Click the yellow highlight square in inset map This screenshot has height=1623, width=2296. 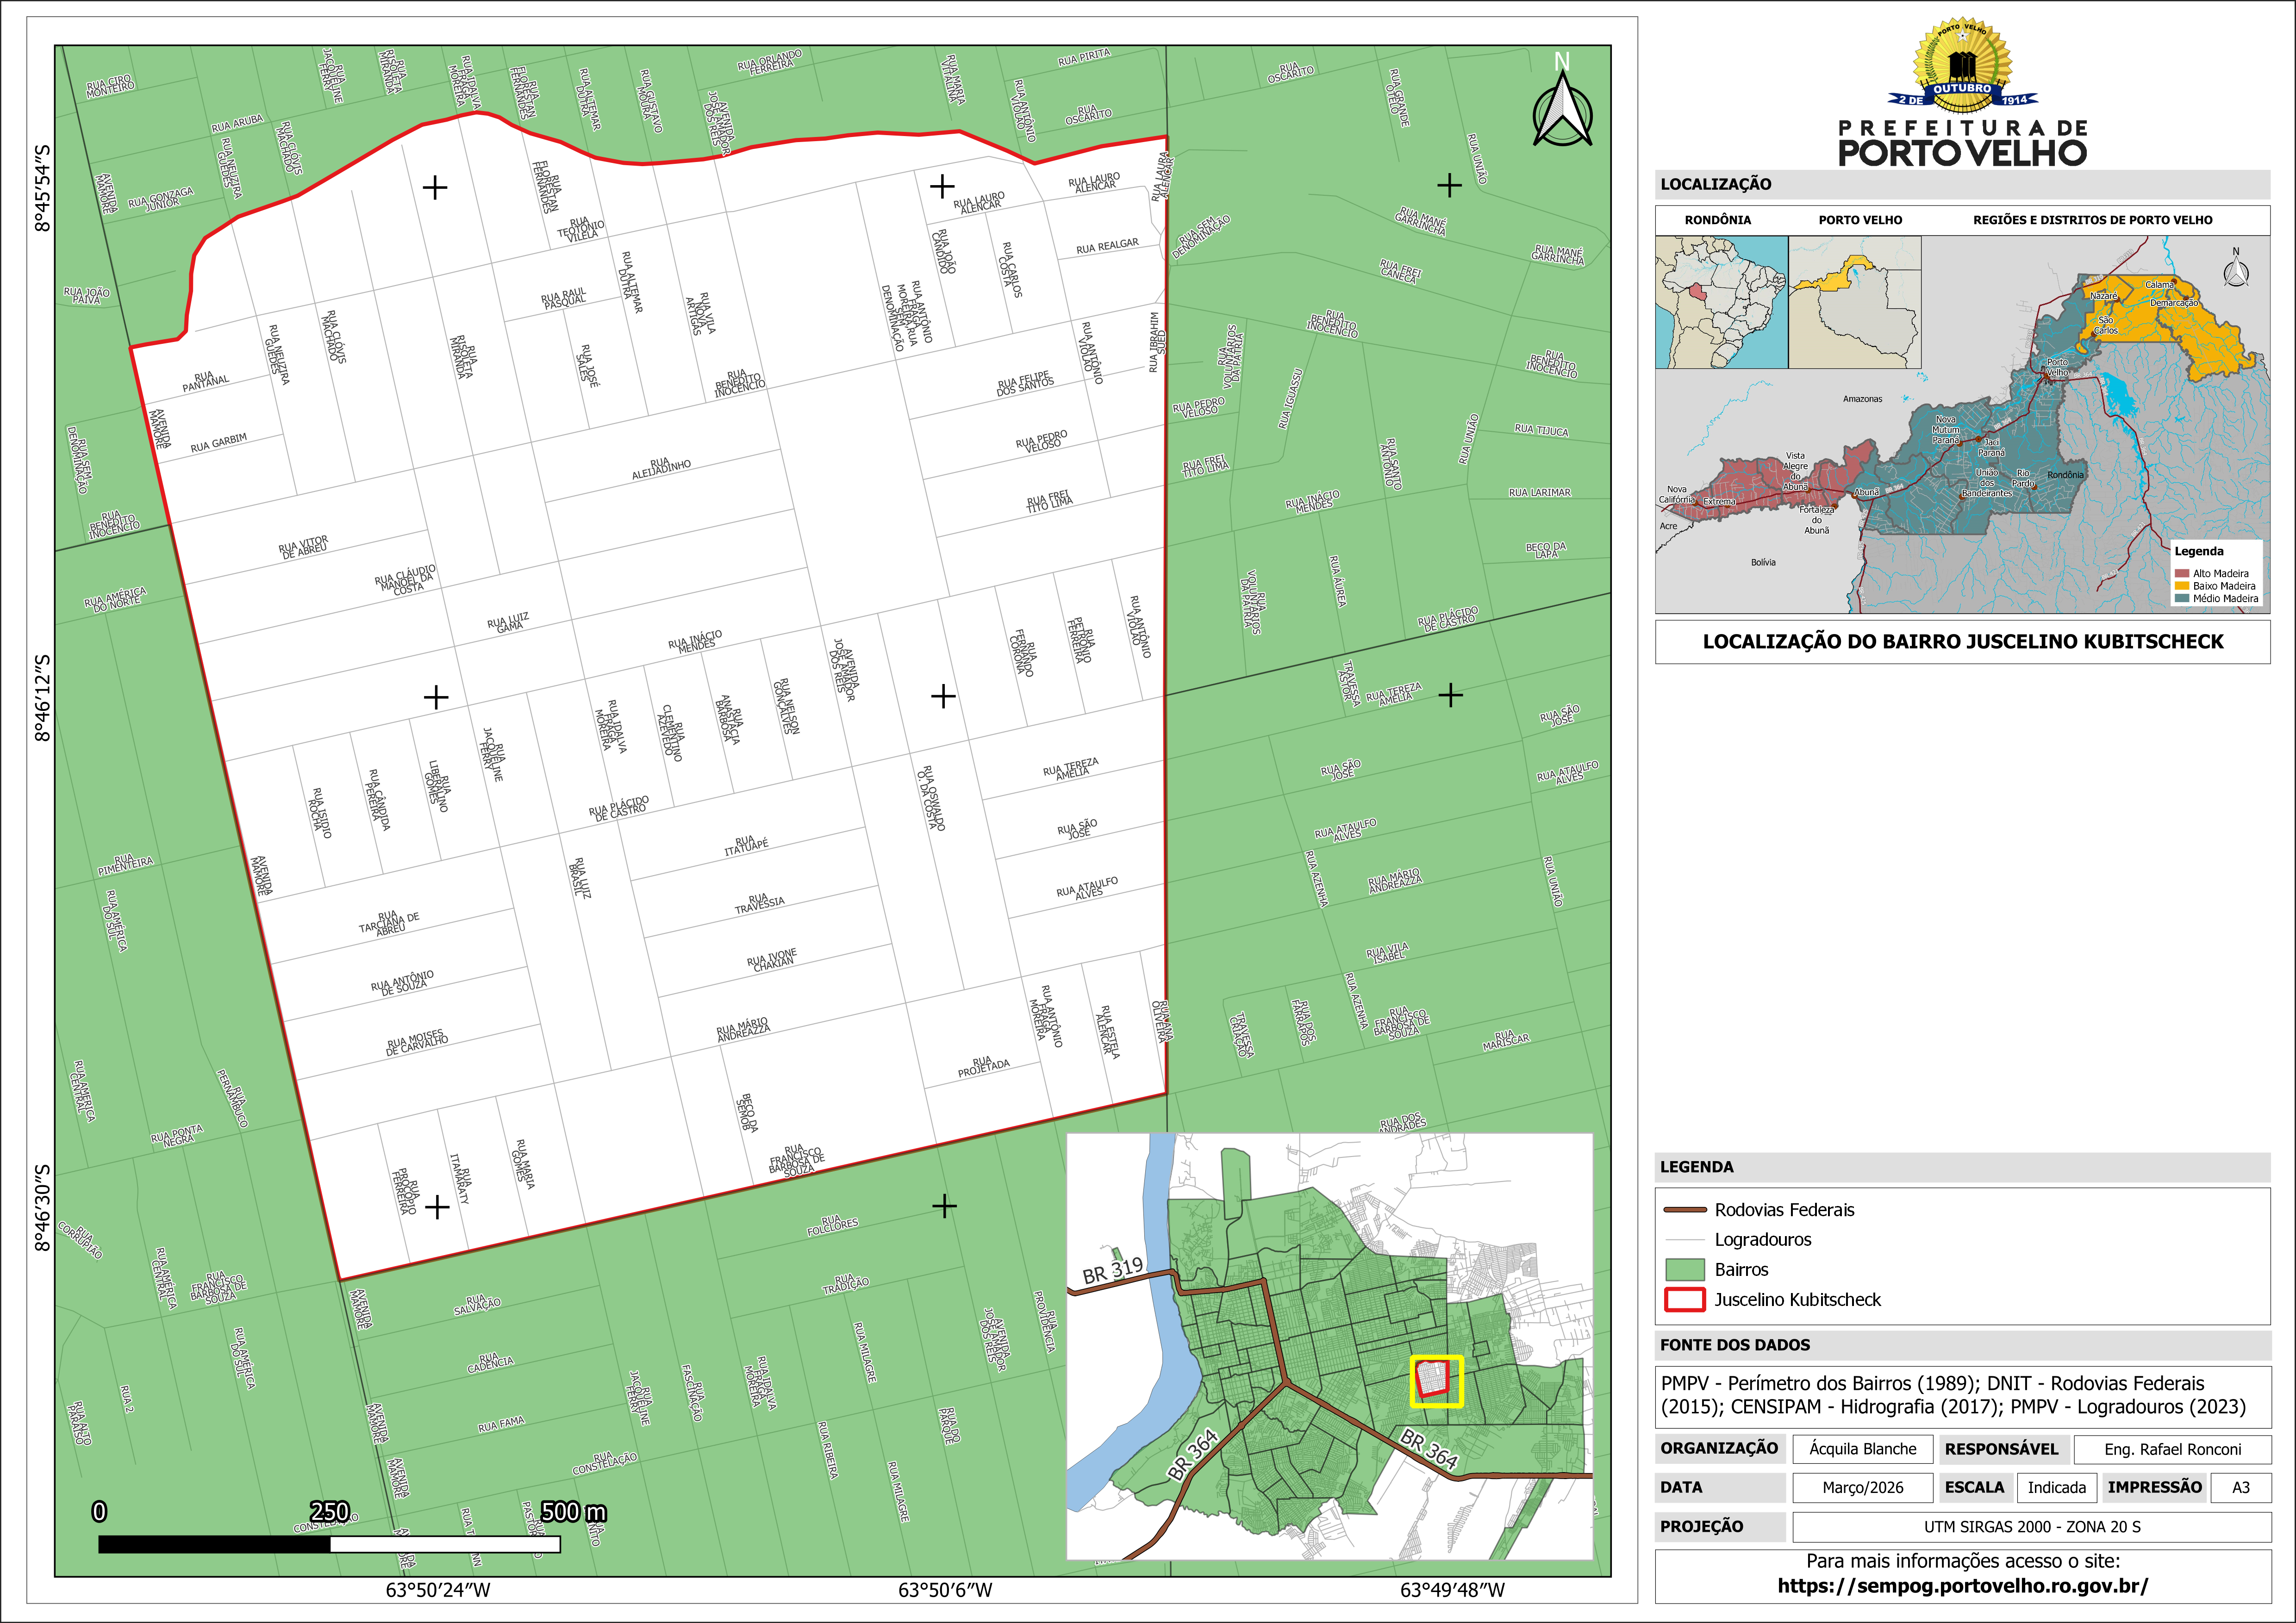(x=1437, y=1381)
